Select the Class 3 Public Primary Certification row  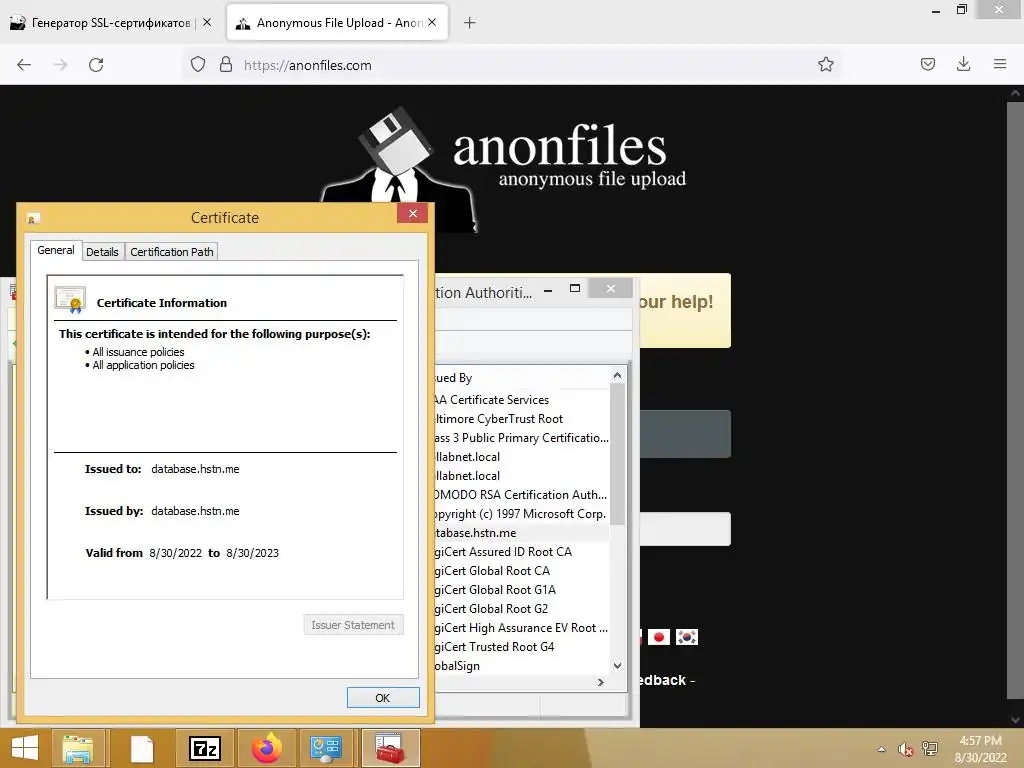(x=521, y=438)
